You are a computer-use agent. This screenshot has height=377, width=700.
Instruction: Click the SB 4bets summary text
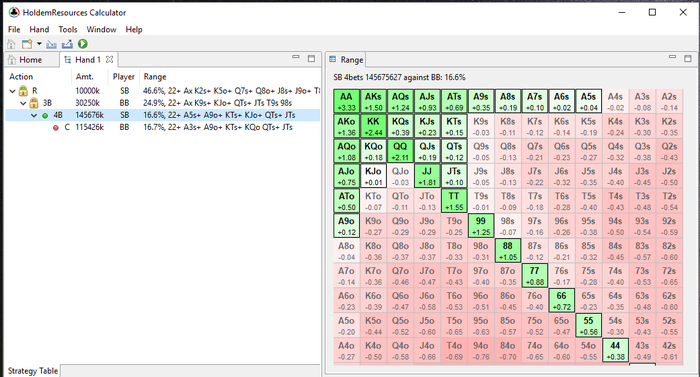pyautogui.click(x=400, y=77)
